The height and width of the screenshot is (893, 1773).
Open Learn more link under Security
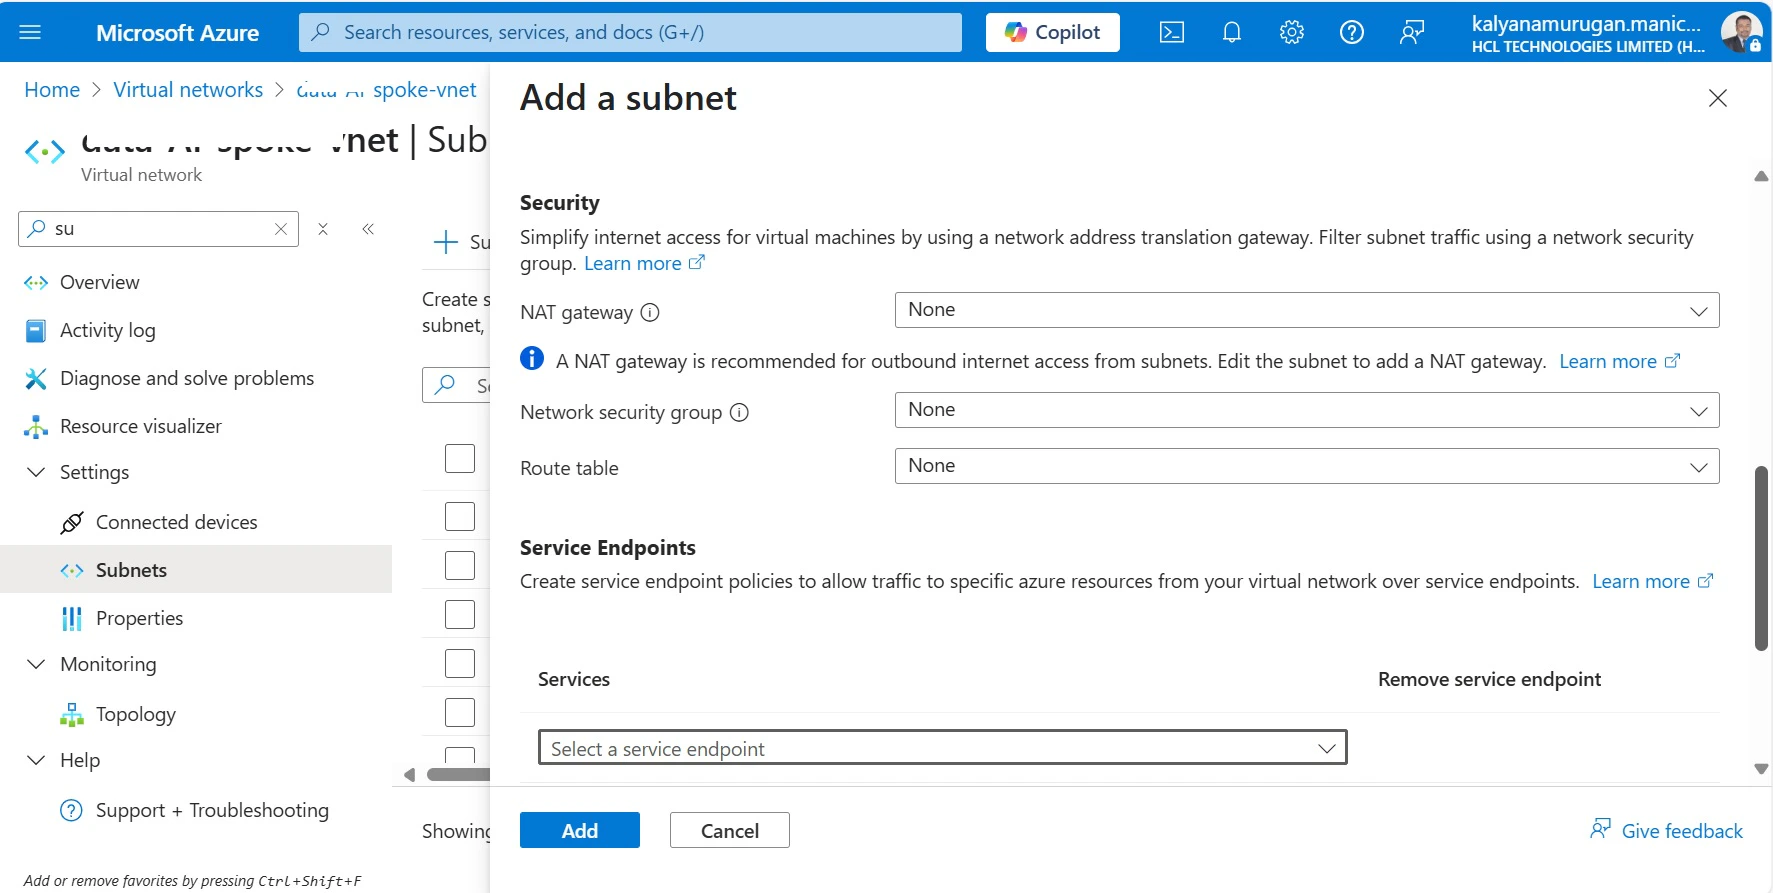pyautogui.click(x=644, y=263)
